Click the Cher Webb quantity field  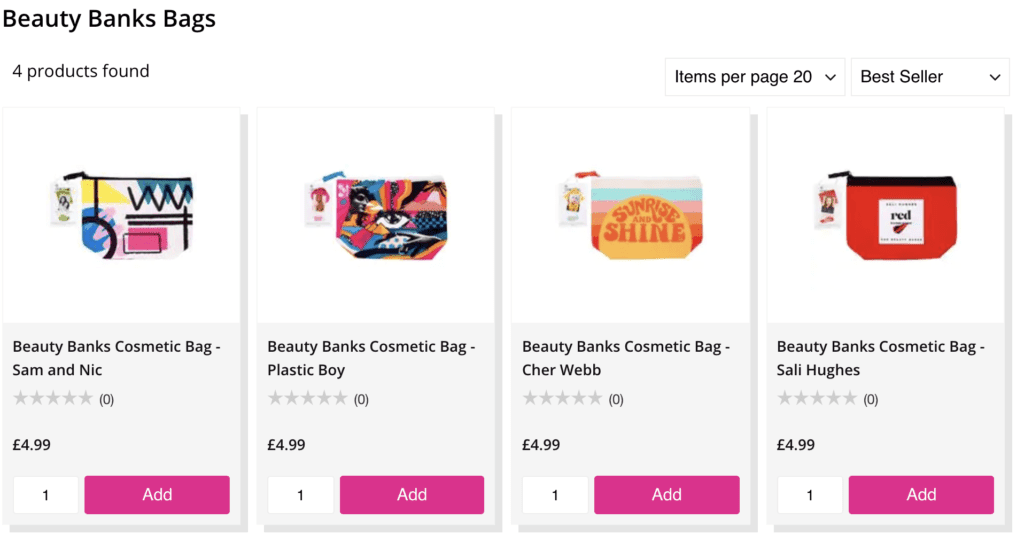[x=556, y=495]
